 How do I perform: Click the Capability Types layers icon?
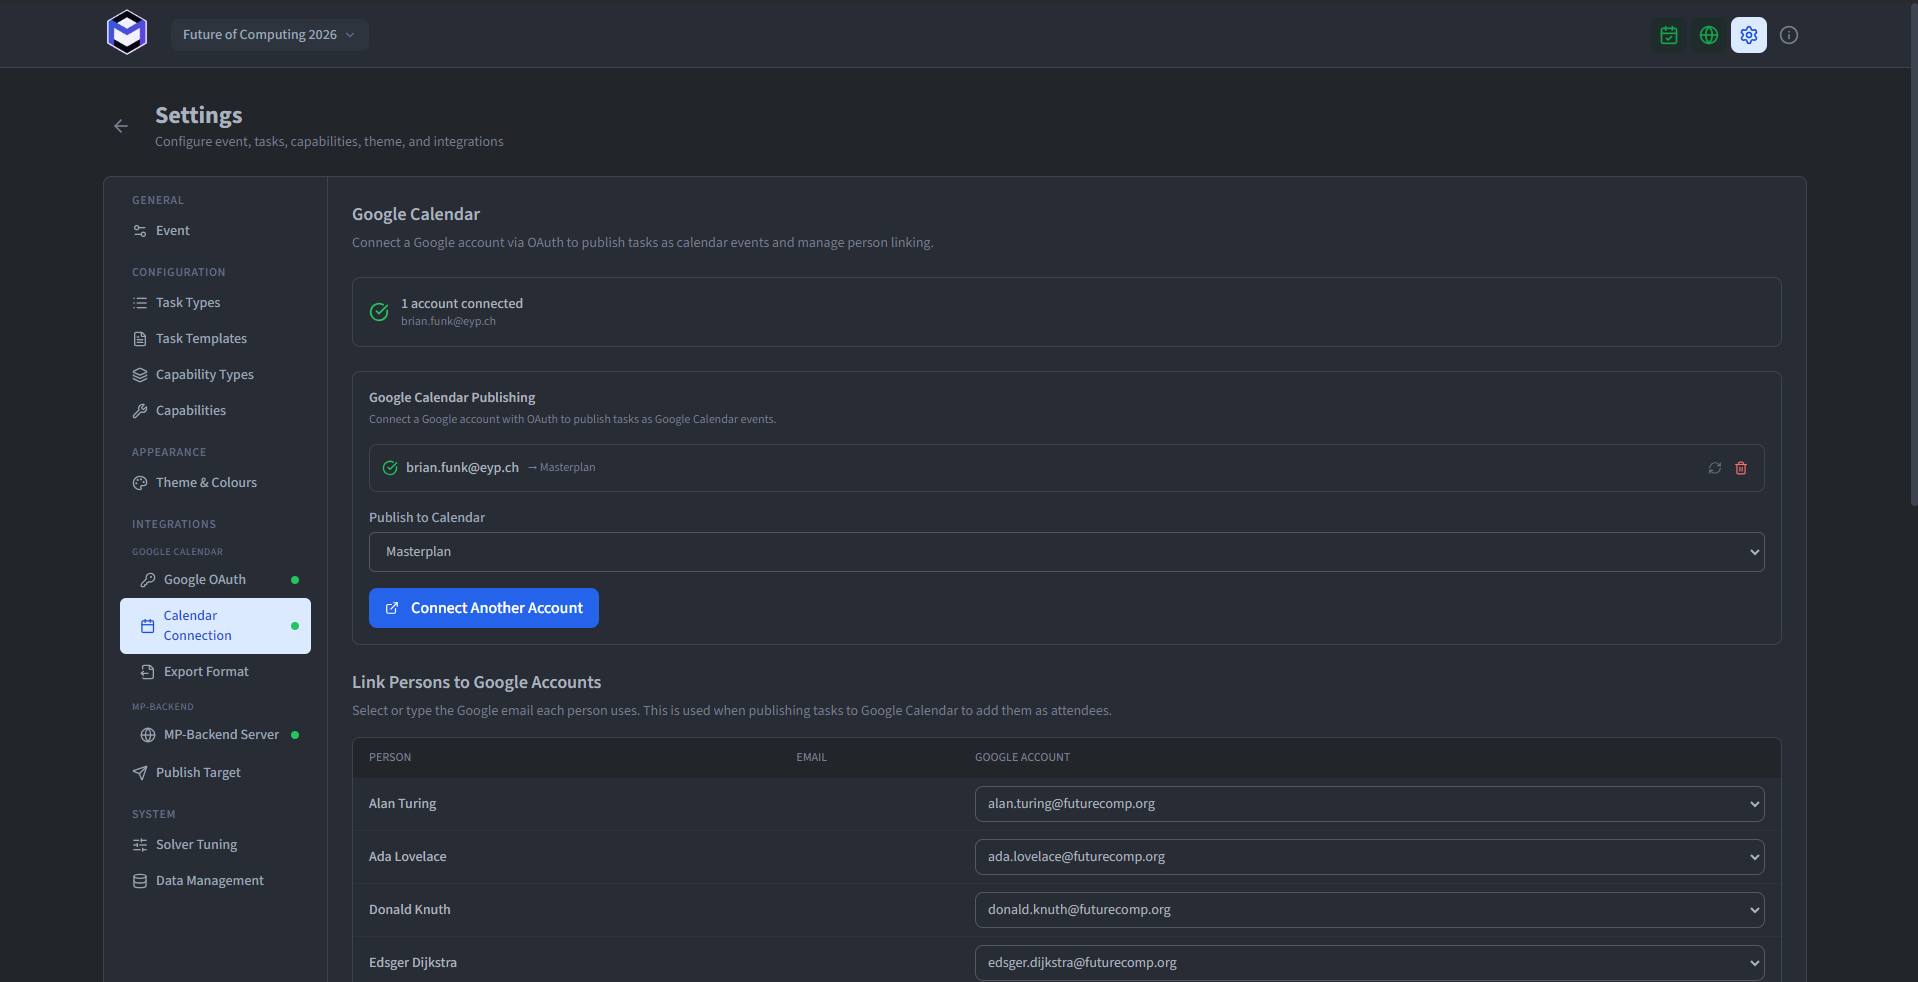click(x=140, y=375)
